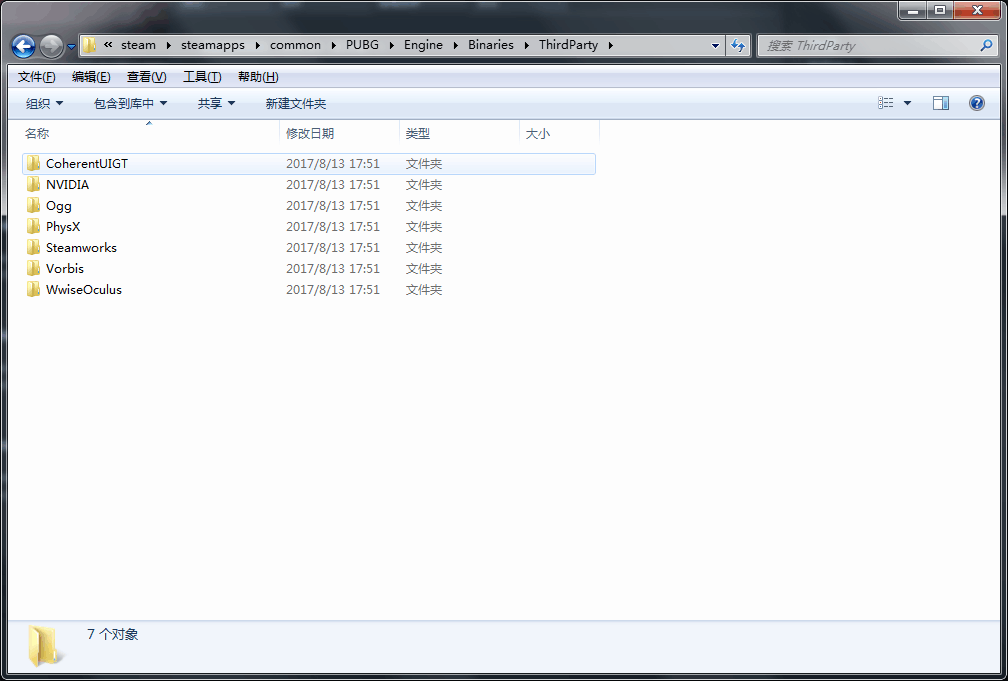This screenshot has width=1008, height=681.
Task: Click the change view icon
Action: [886, 103]
